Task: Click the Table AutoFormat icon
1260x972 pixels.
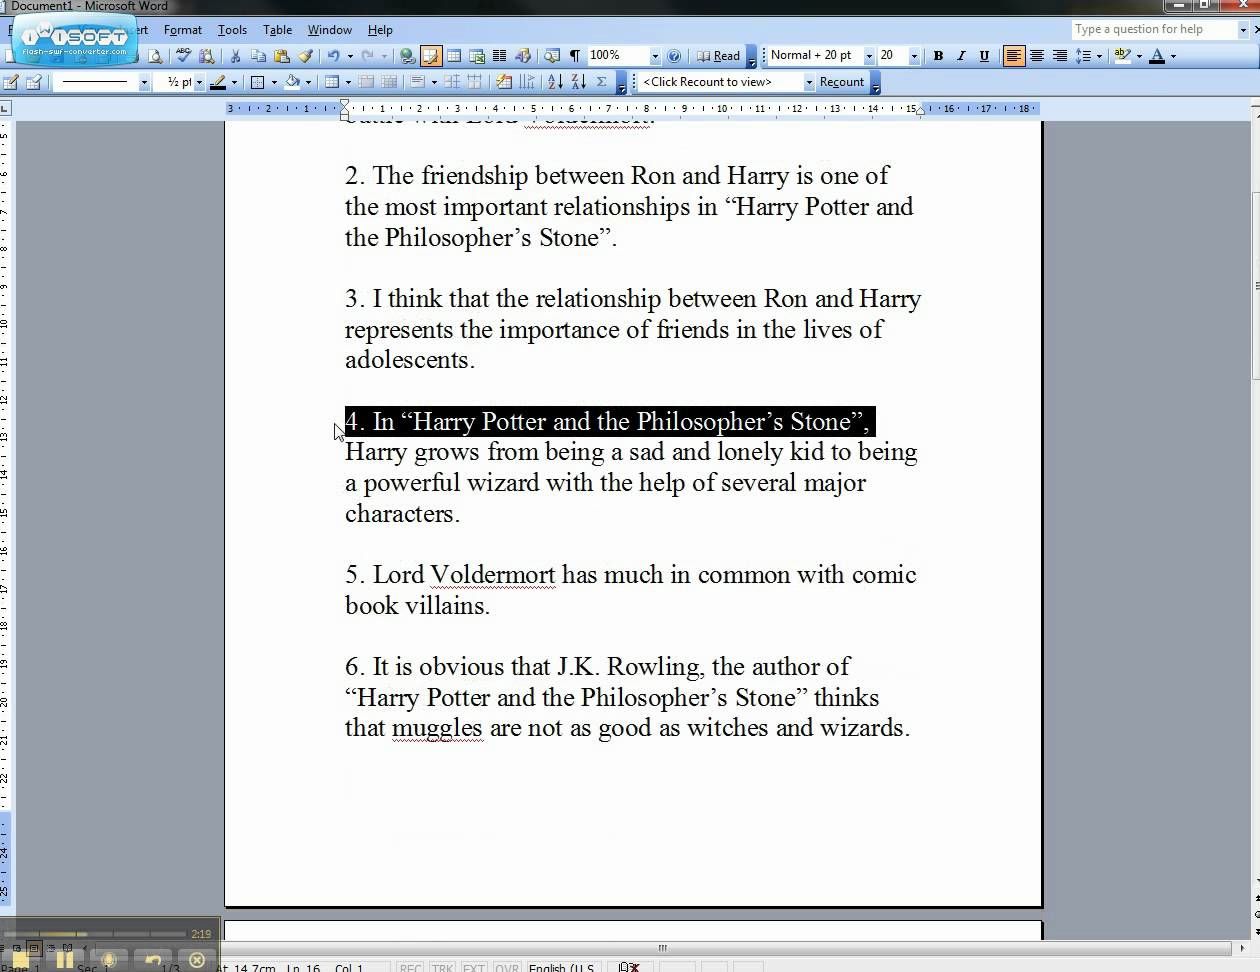Action: [504, 82]
